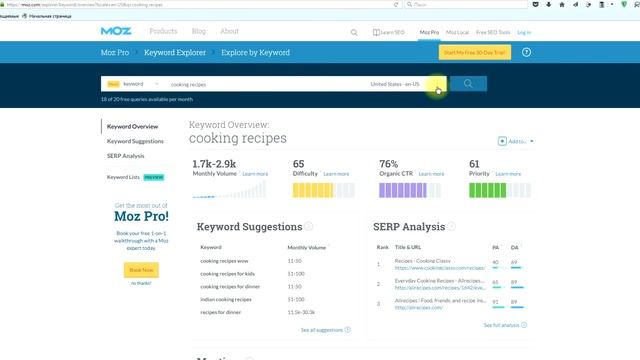Click arrow icon next to See full analysis
Screen dimensions: 640x360
[524, 325]
